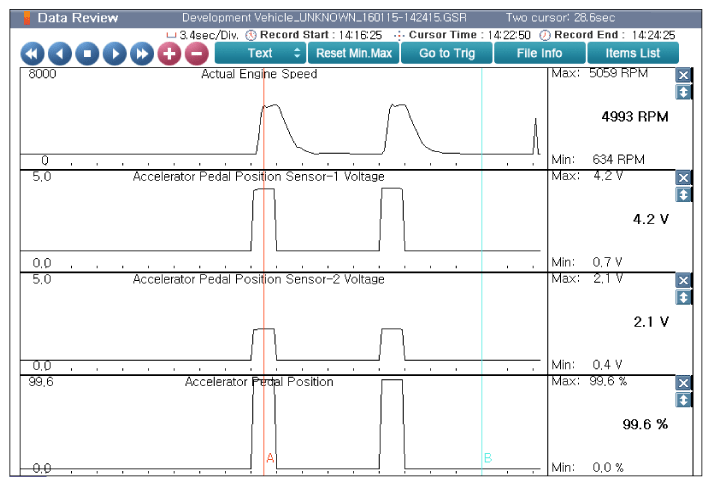
Task: Close the Pedal Position Sensor-1 Voltage graph
Action: [684, 178]
